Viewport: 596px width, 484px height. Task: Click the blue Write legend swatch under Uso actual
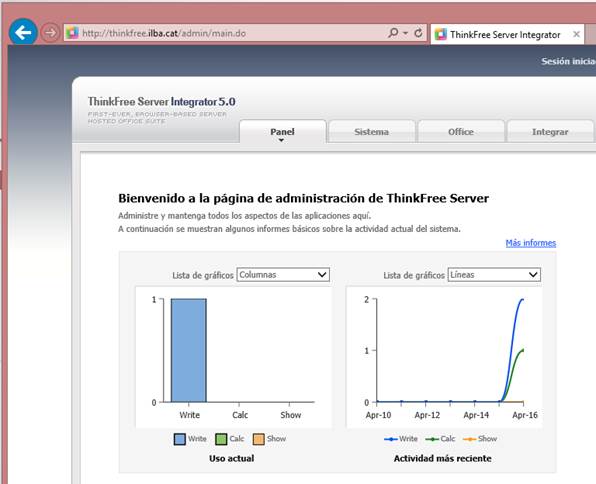[179, 439]
